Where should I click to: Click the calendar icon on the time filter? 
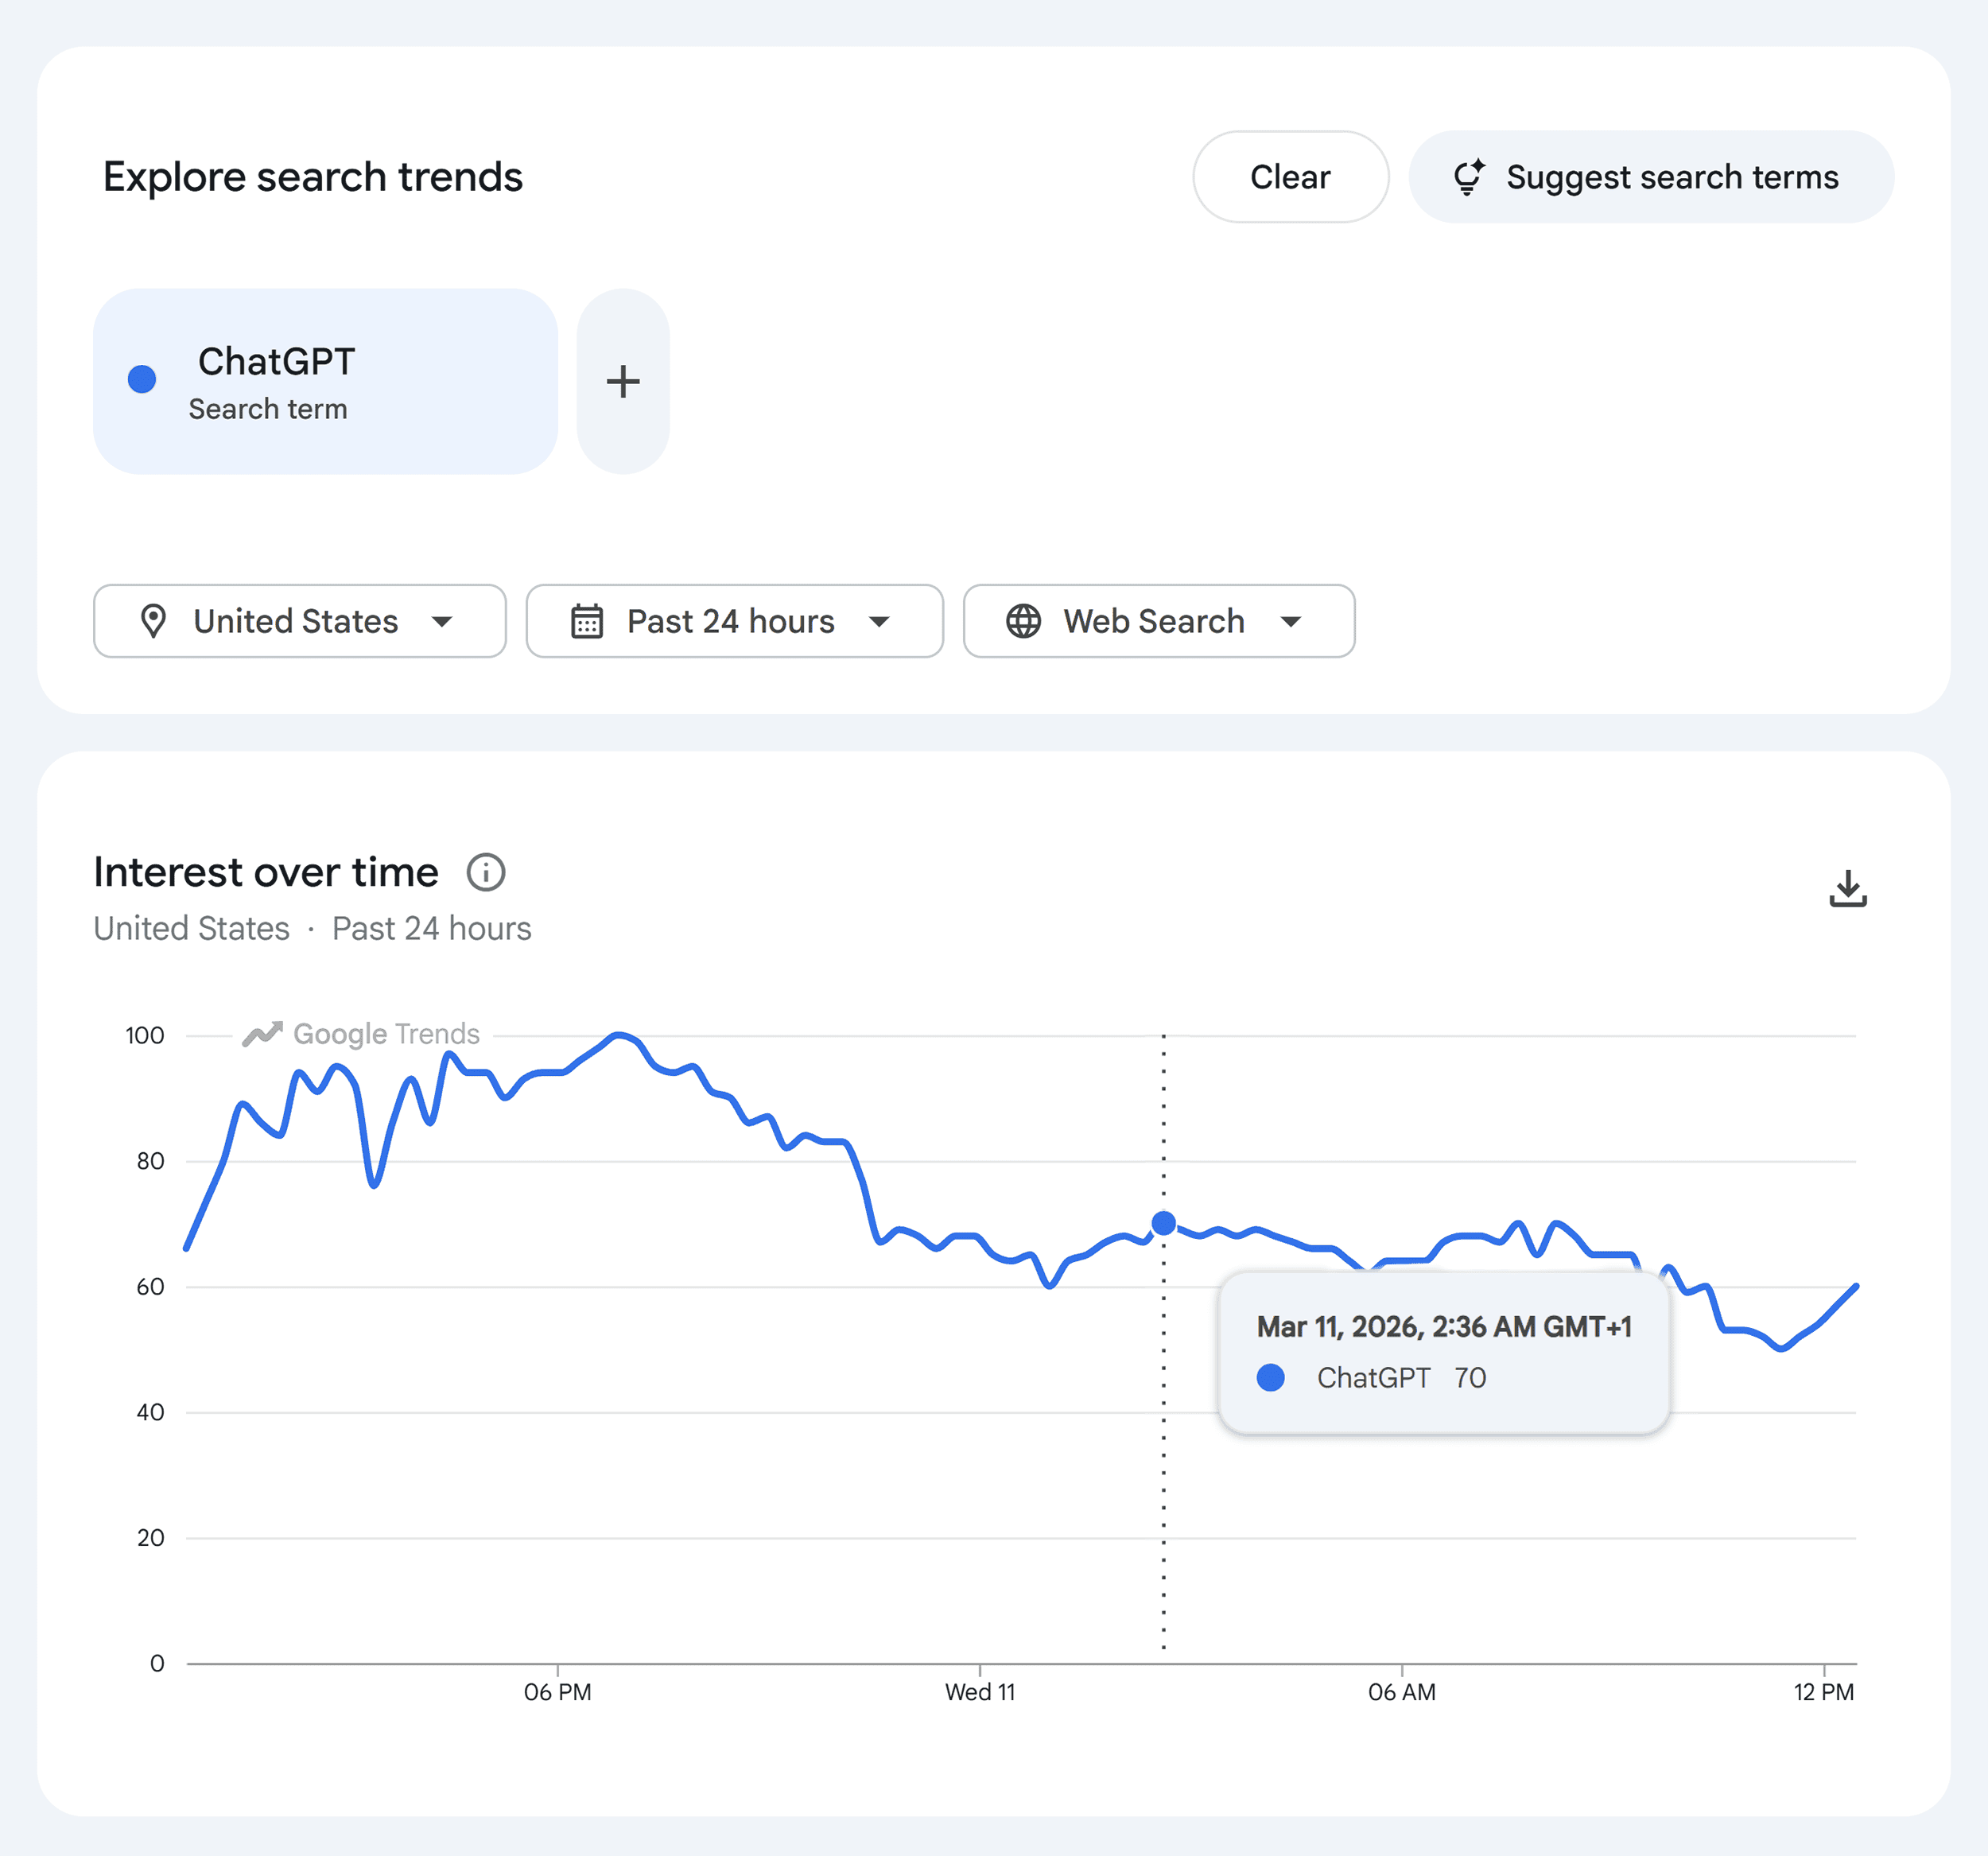588,621
